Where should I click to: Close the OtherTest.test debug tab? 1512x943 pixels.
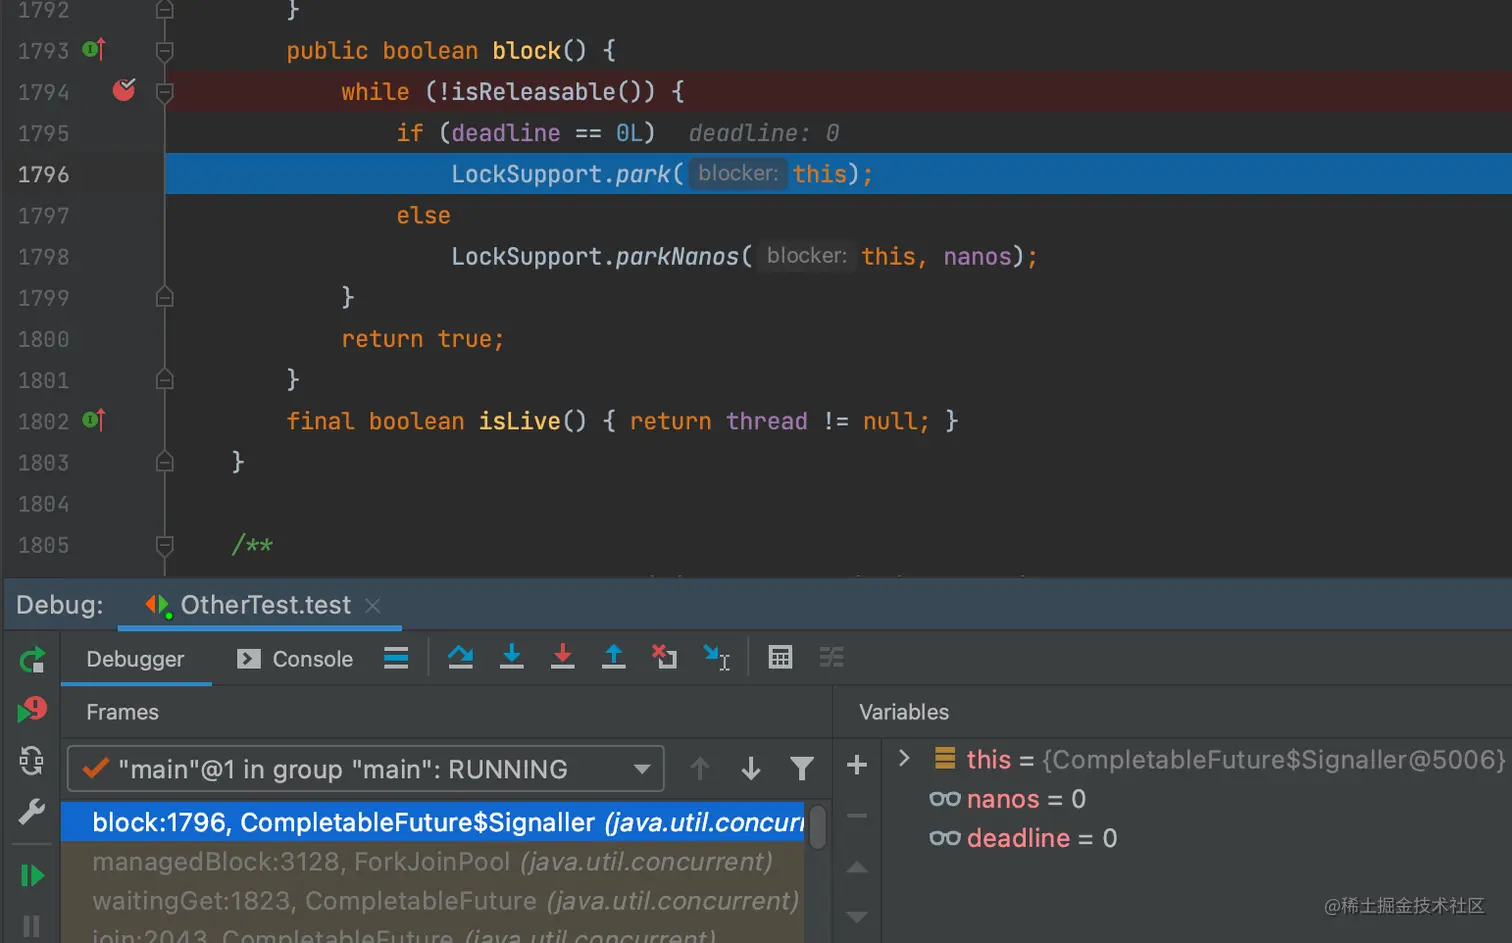pos(373,606)
